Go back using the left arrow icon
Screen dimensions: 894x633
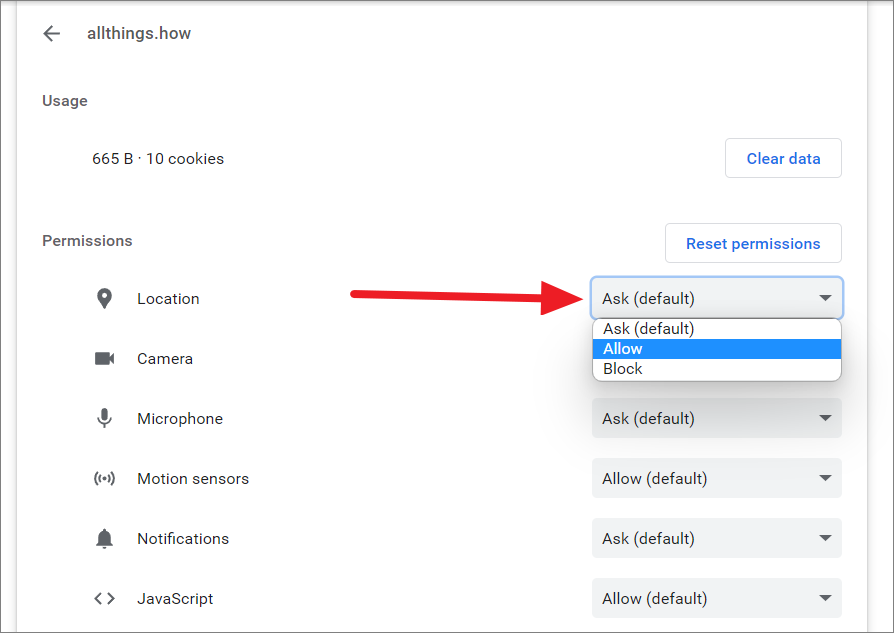(x=51, y=34)
